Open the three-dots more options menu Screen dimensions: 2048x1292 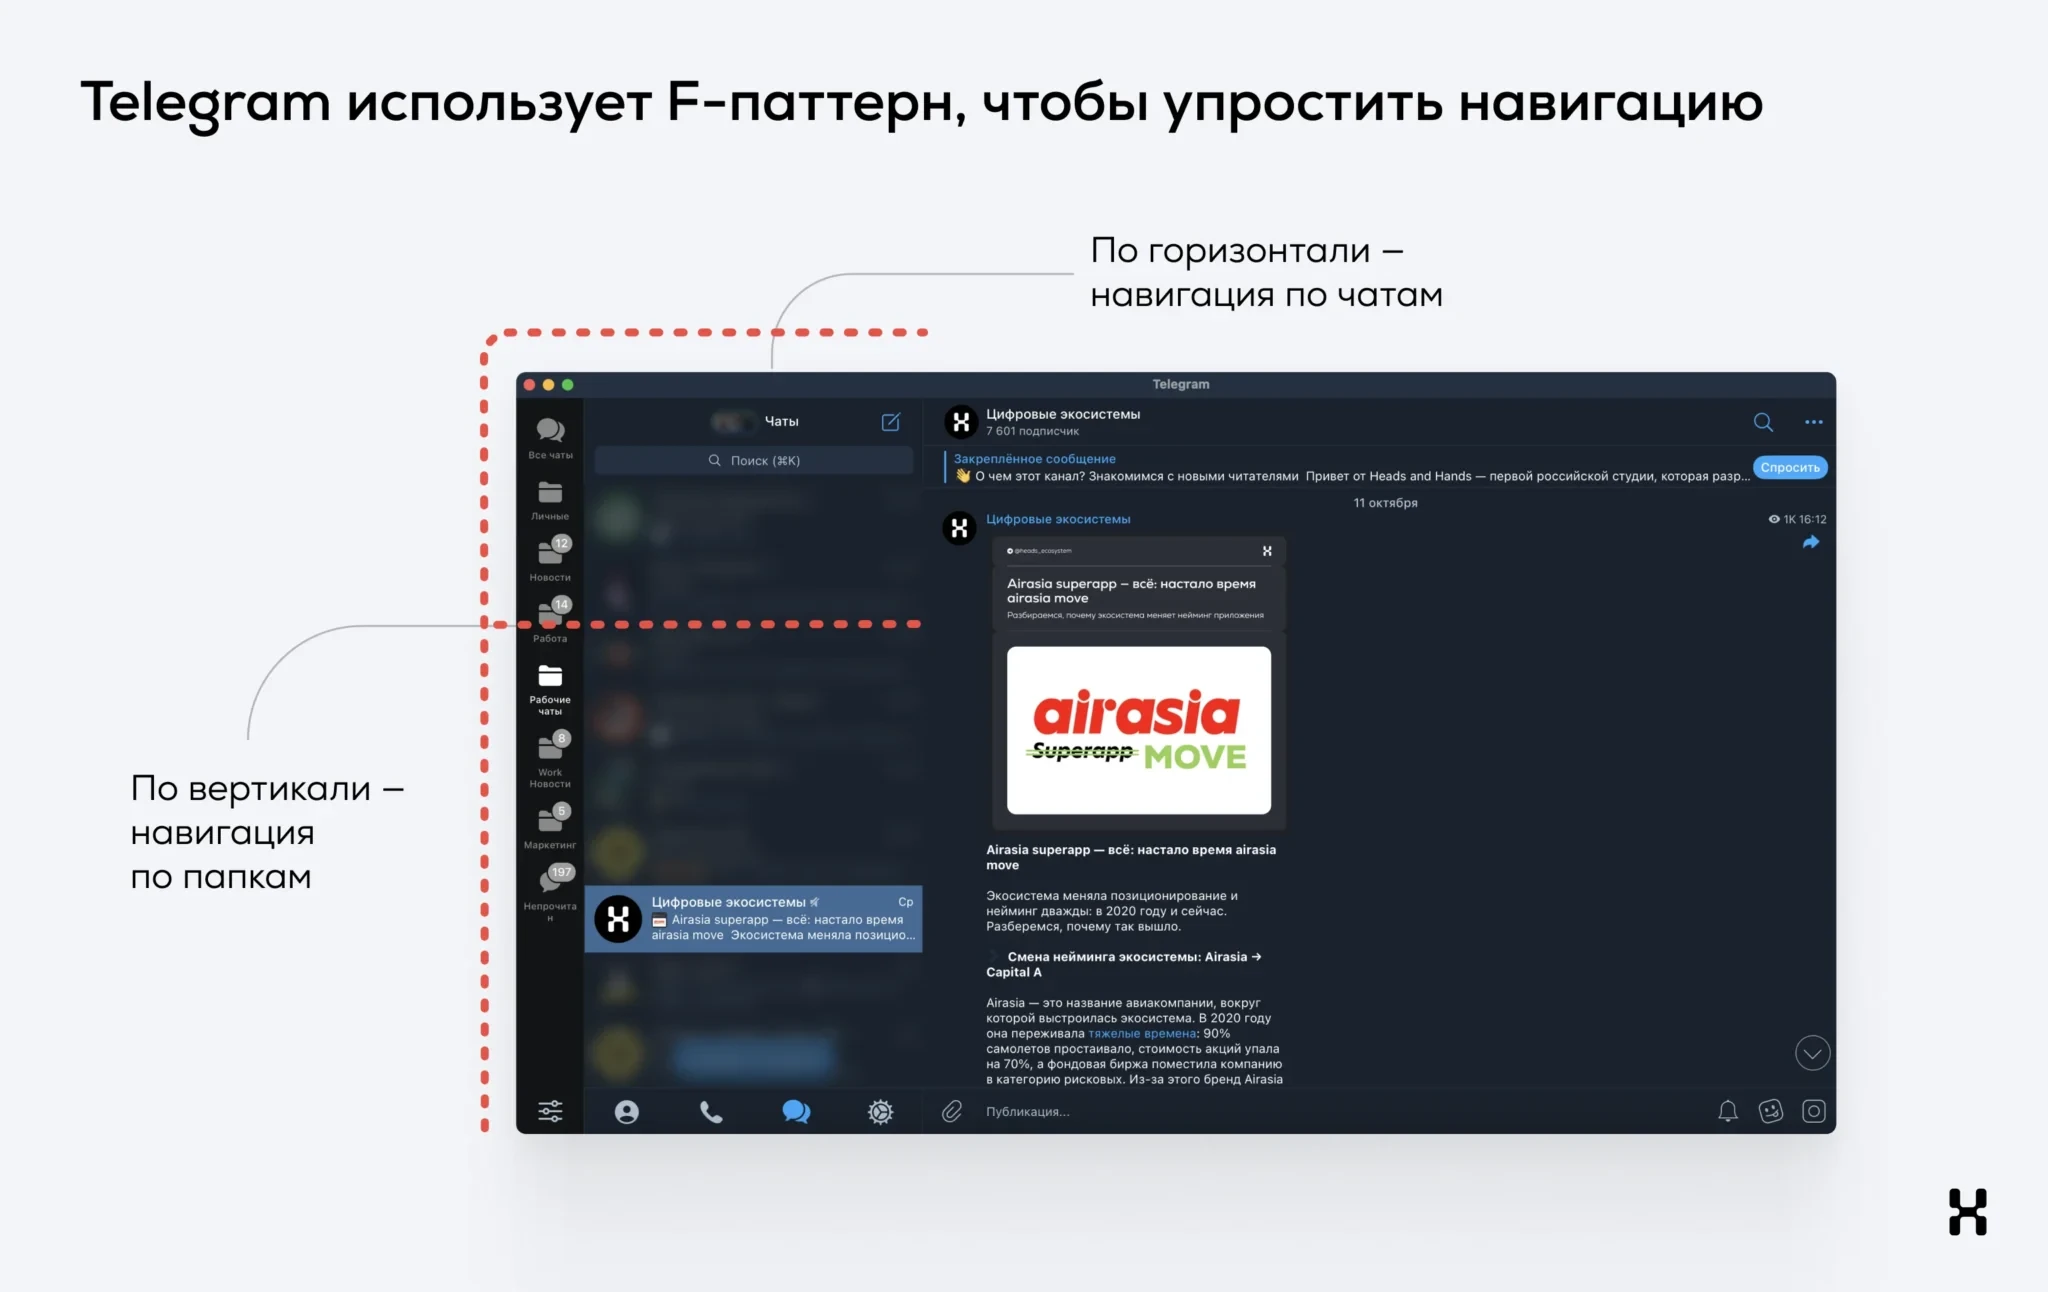pos(1813,422)
